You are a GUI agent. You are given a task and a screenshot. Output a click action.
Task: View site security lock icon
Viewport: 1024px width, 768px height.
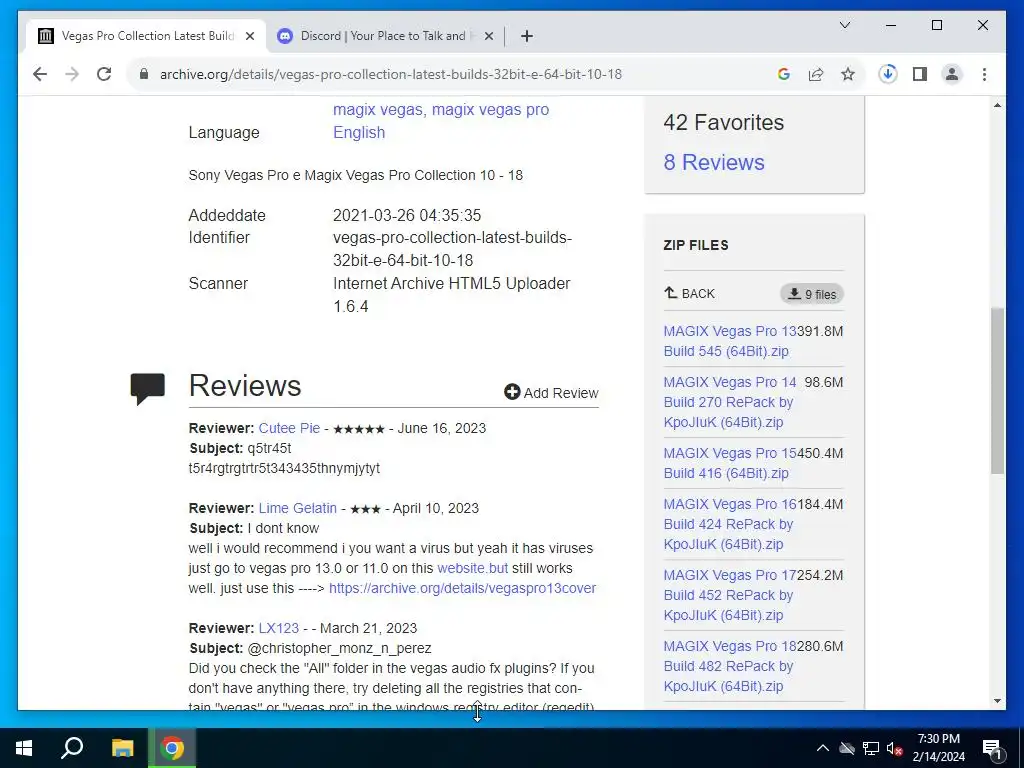[x=144, y=74]
